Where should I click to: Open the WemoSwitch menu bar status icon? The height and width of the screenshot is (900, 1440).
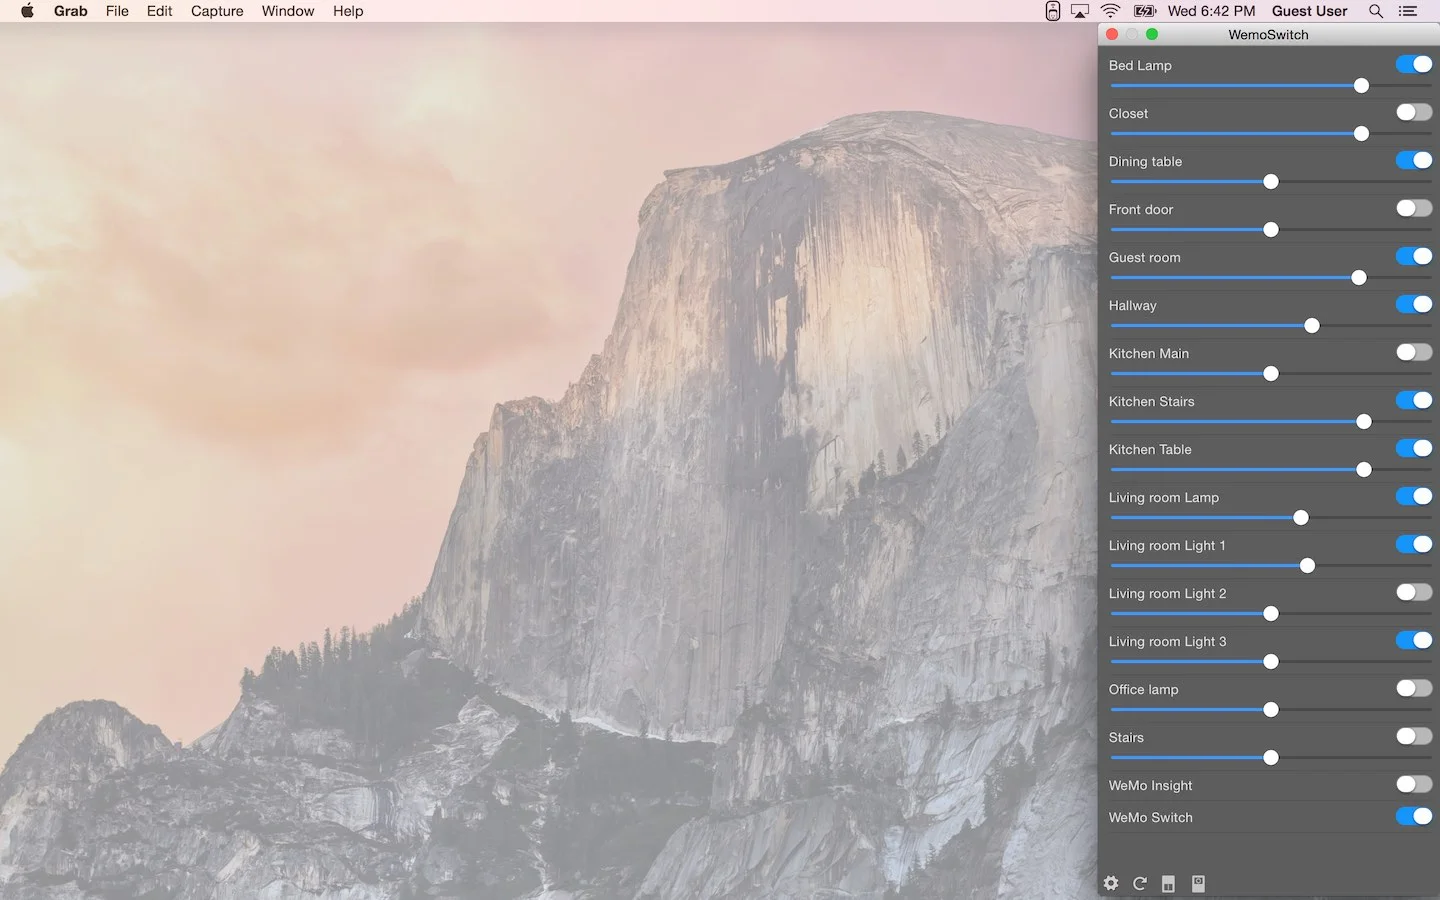pyautogui.click(x=1052, y=11)
